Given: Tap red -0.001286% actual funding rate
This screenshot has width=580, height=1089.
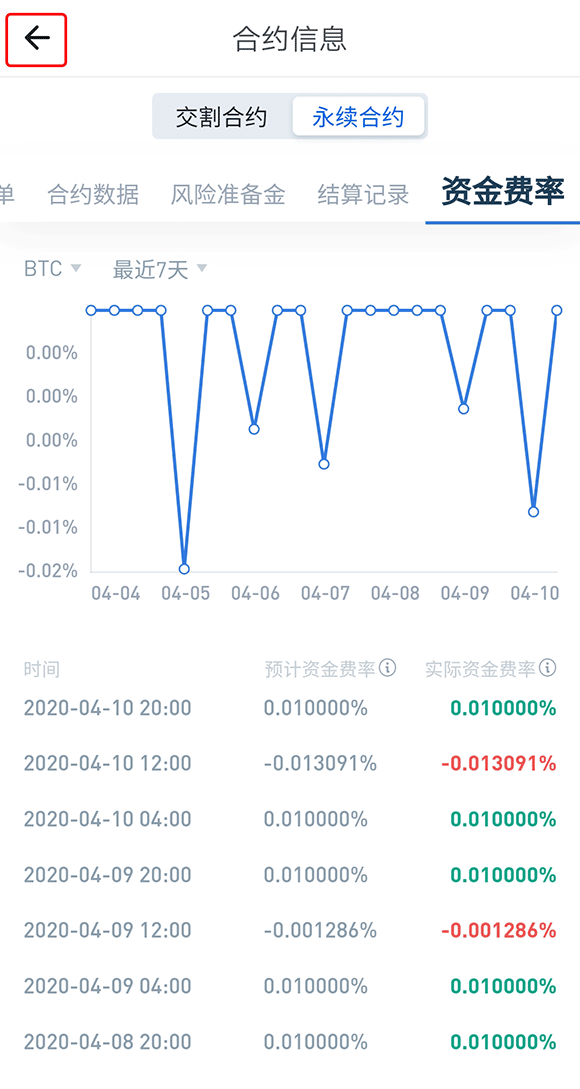Looking at the screenshot, I should (499, 931).
